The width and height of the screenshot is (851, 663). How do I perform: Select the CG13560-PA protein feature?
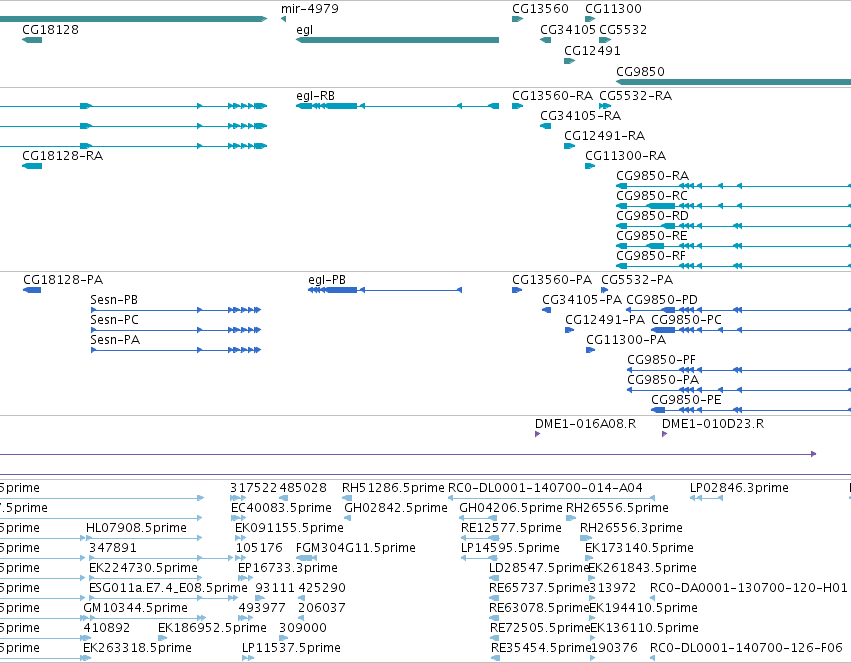pyautogui.click(x=517, y=290)
